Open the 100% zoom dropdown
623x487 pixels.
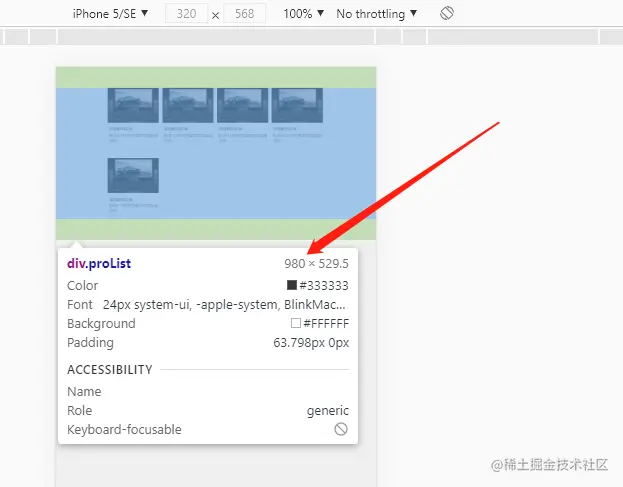coord(304,14)
